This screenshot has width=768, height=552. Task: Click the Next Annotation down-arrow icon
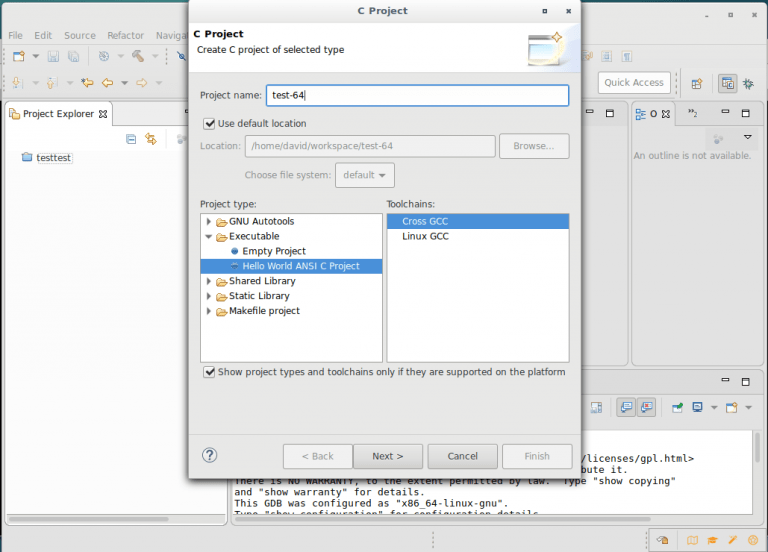(17, 83)
